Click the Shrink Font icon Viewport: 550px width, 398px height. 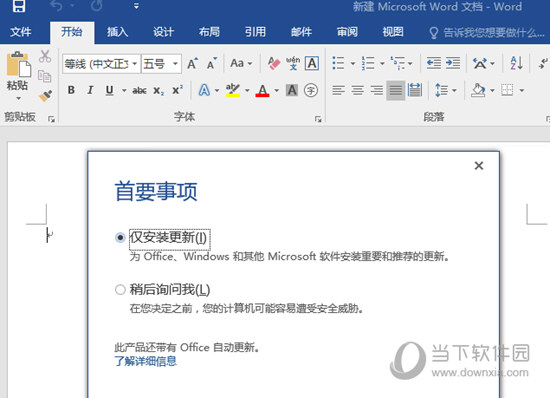coord(212,64)
